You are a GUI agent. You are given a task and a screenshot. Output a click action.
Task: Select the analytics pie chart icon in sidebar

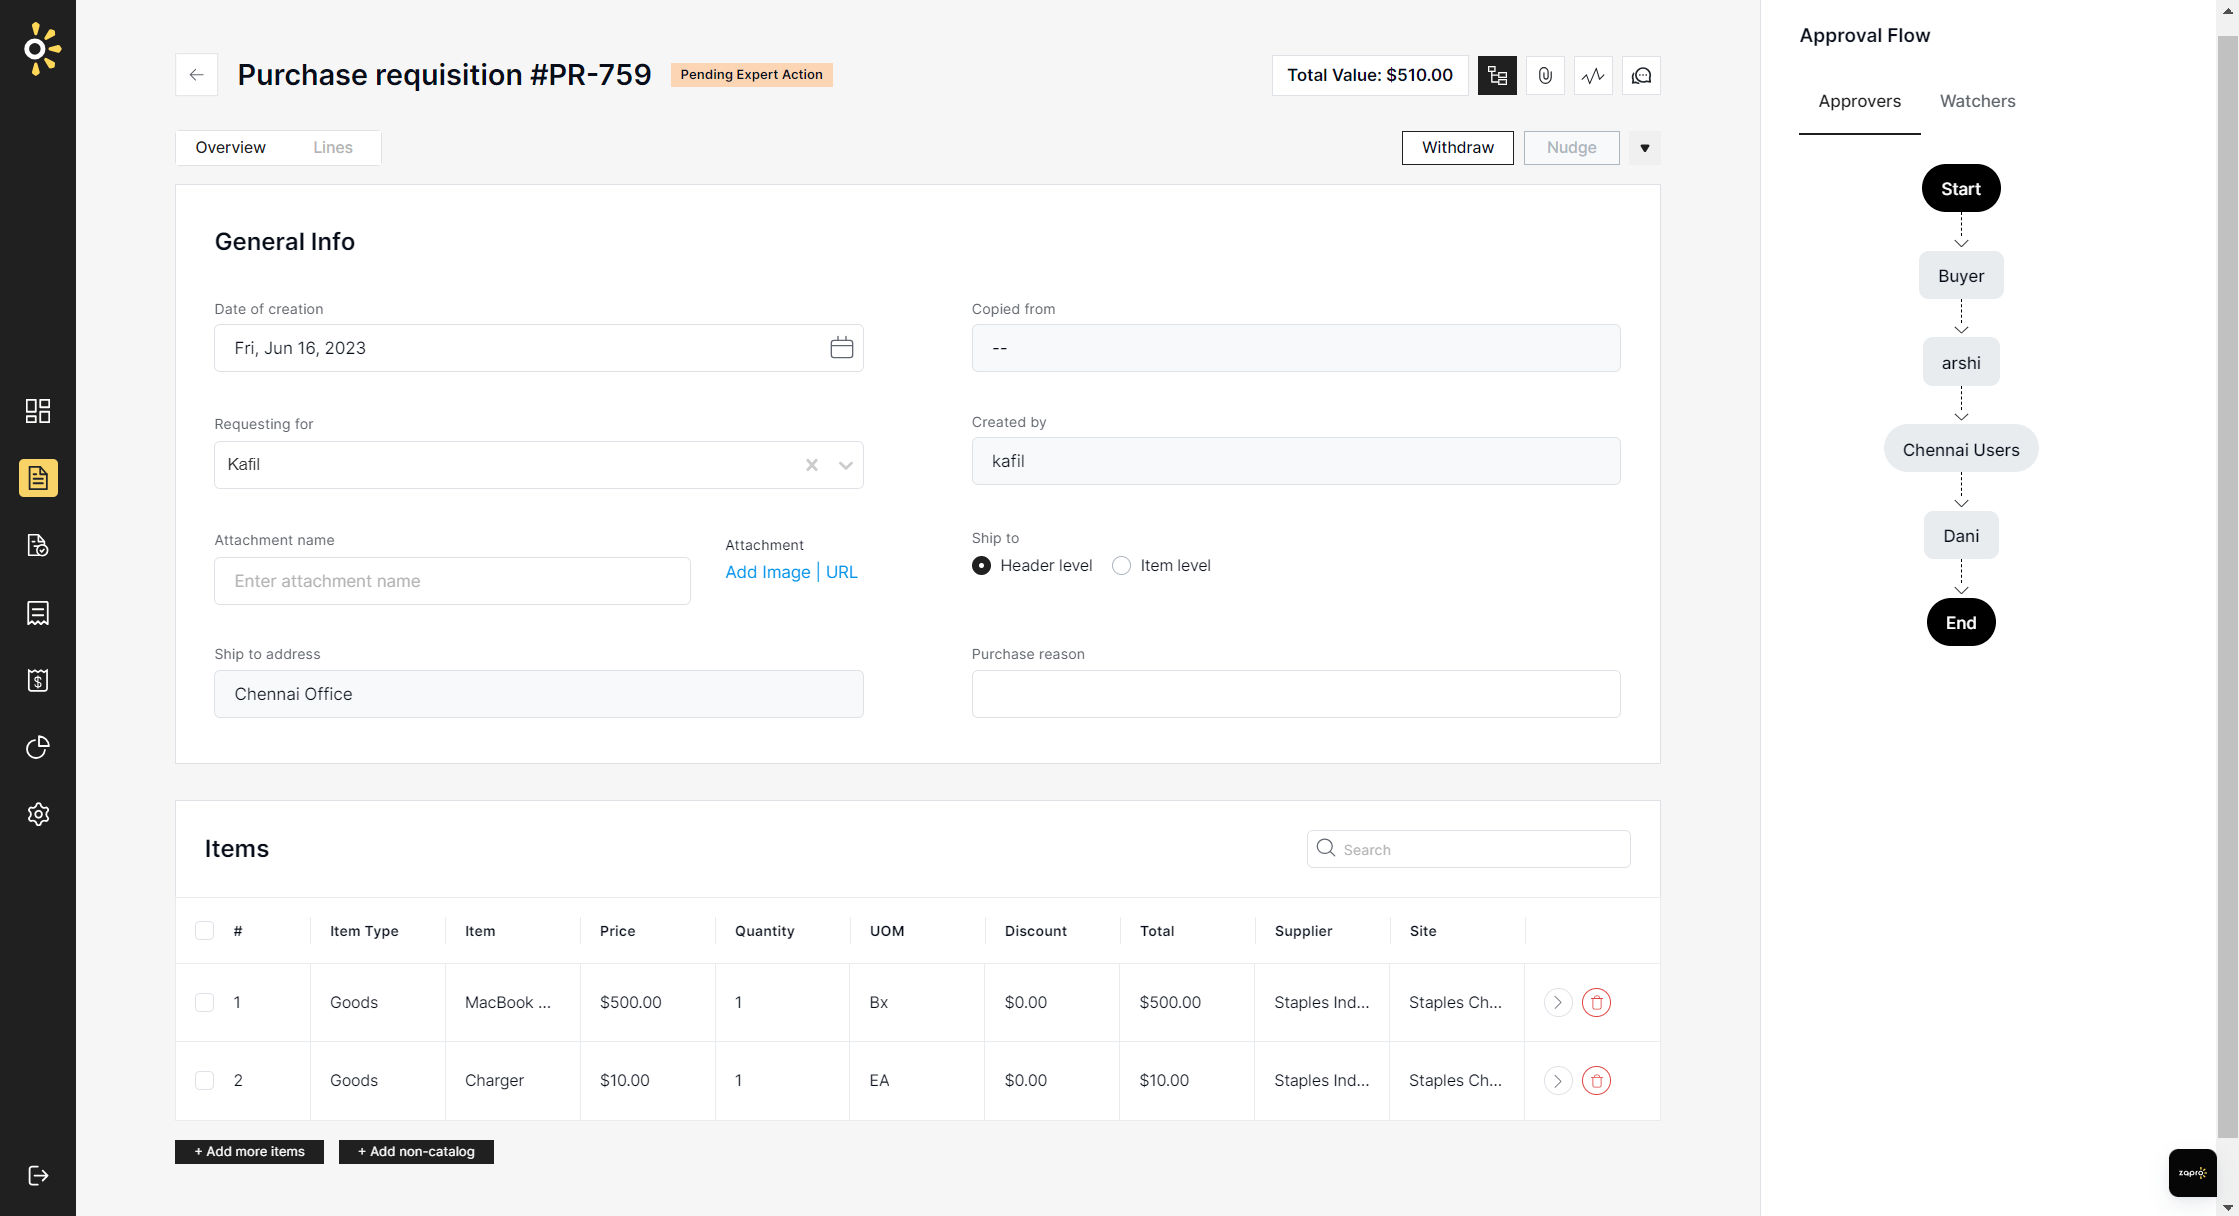(38, 747)
